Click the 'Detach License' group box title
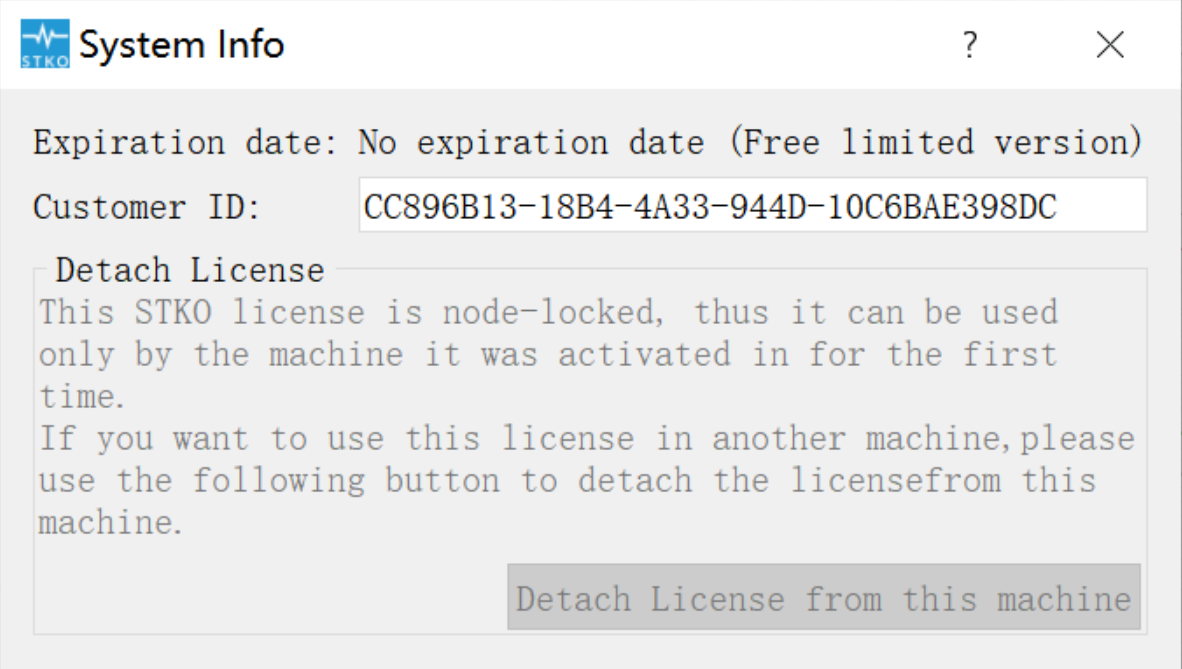1182x669 pixels. 190,270
